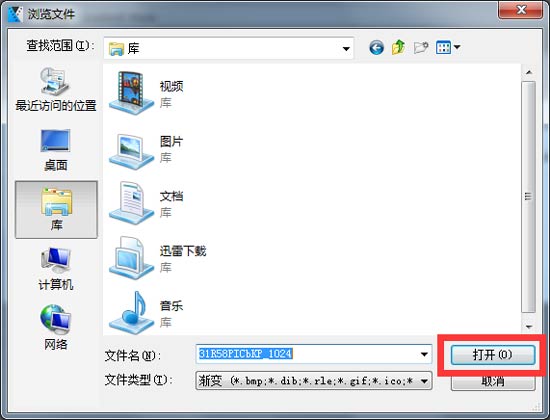Screen dimensions: 550x420
Task: Go up one folder level icon
Action: click(398, 47)
